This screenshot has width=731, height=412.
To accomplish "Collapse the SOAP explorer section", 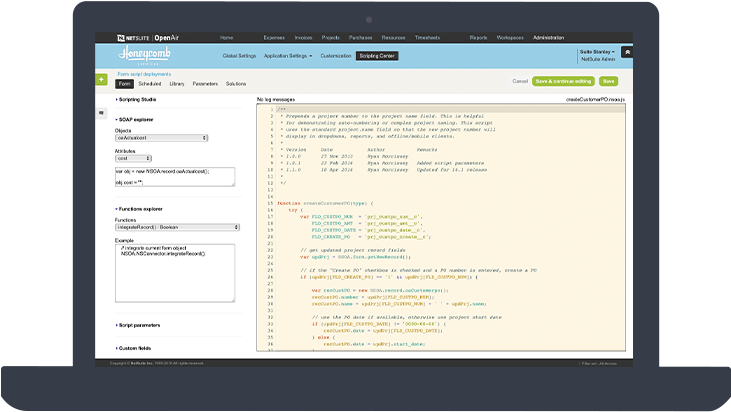I will coord(137,120).
